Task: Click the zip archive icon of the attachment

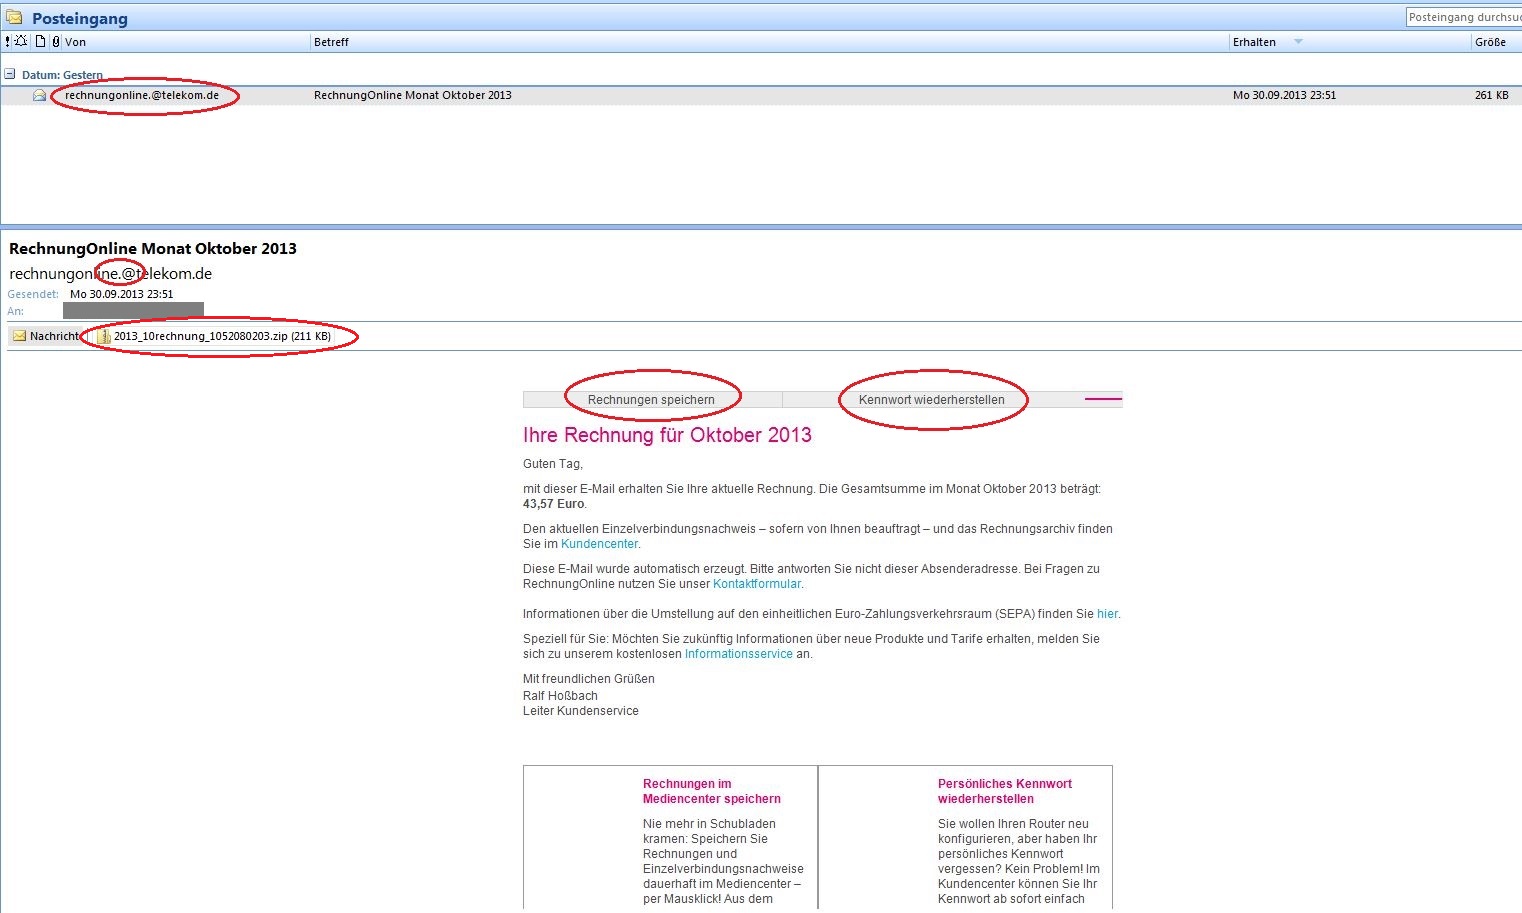Action: (103, 336)
